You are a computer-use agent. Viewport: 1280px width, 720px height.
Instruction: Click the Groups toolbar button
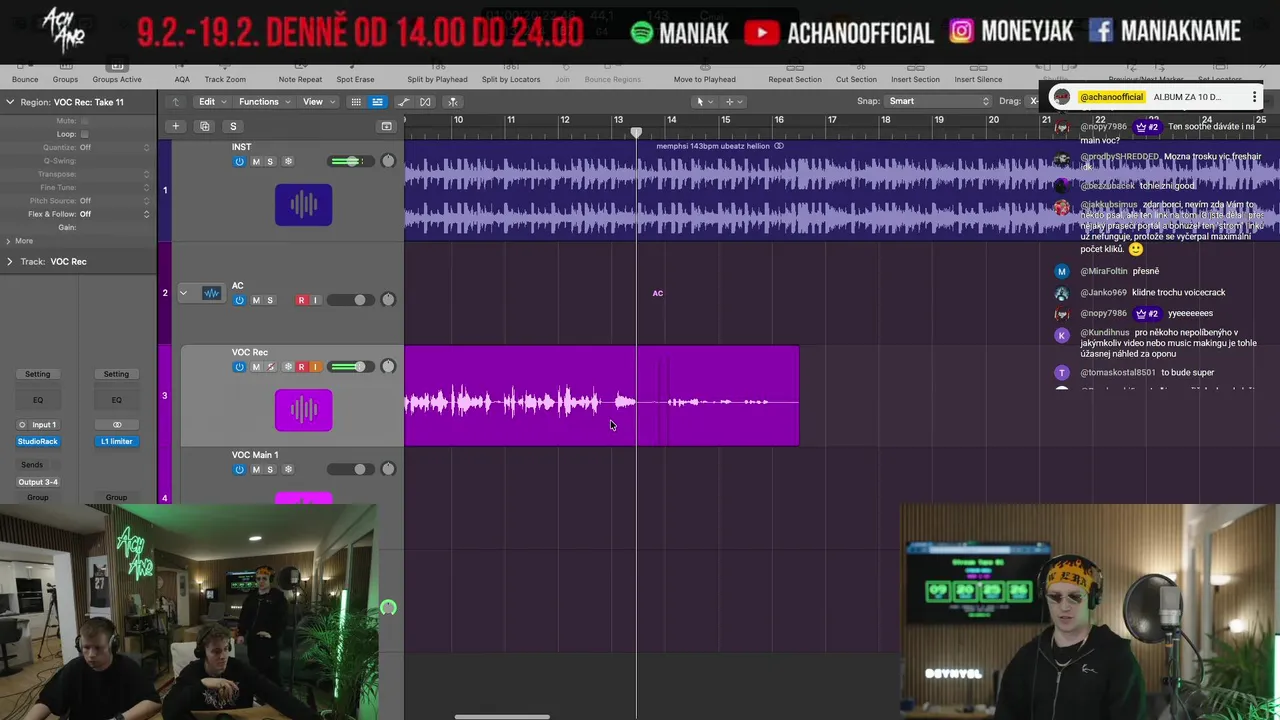[65, 79]
